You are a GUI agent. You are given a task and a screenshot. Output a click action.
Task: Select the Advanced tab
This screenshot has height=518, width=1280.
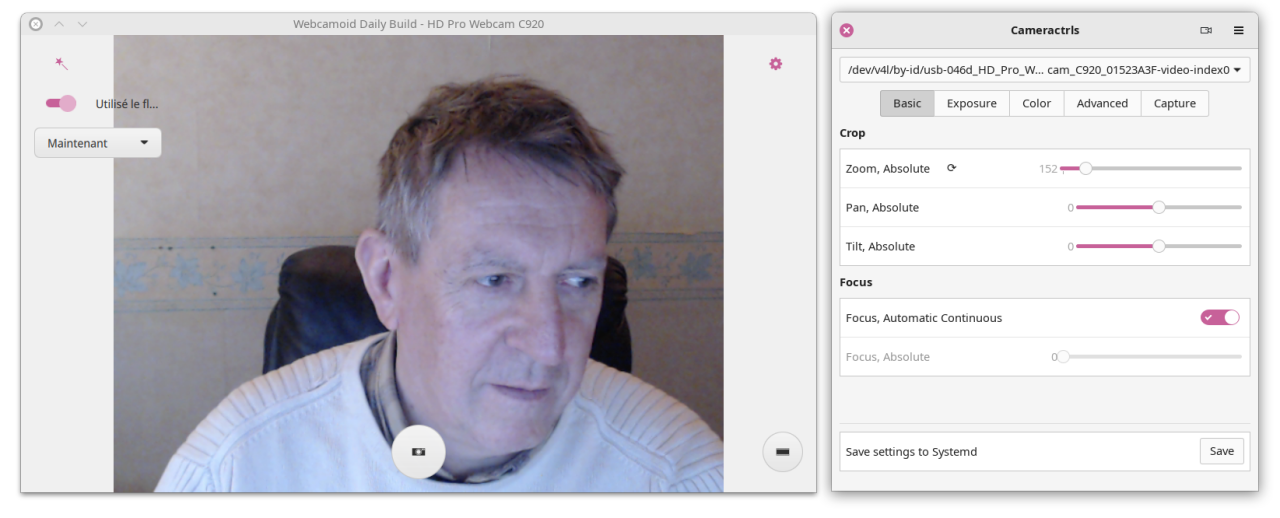(x=1102, y=104)
